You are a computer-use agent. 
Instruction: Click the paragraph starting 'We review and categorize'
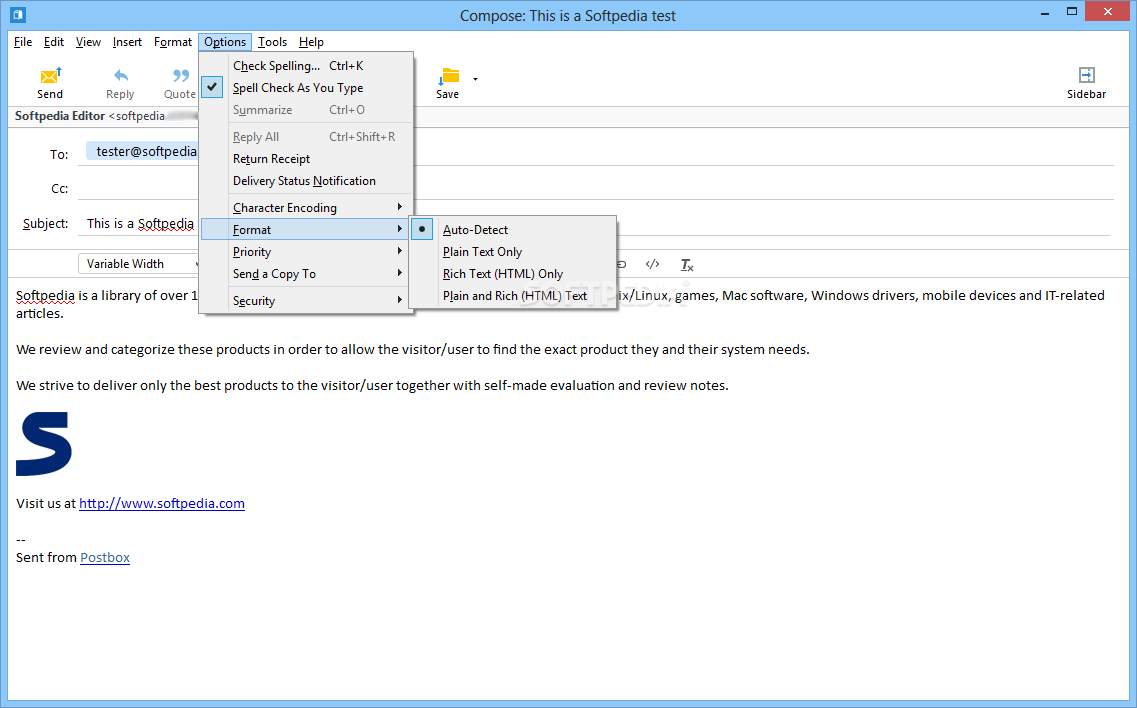click(x=413, y=350)
